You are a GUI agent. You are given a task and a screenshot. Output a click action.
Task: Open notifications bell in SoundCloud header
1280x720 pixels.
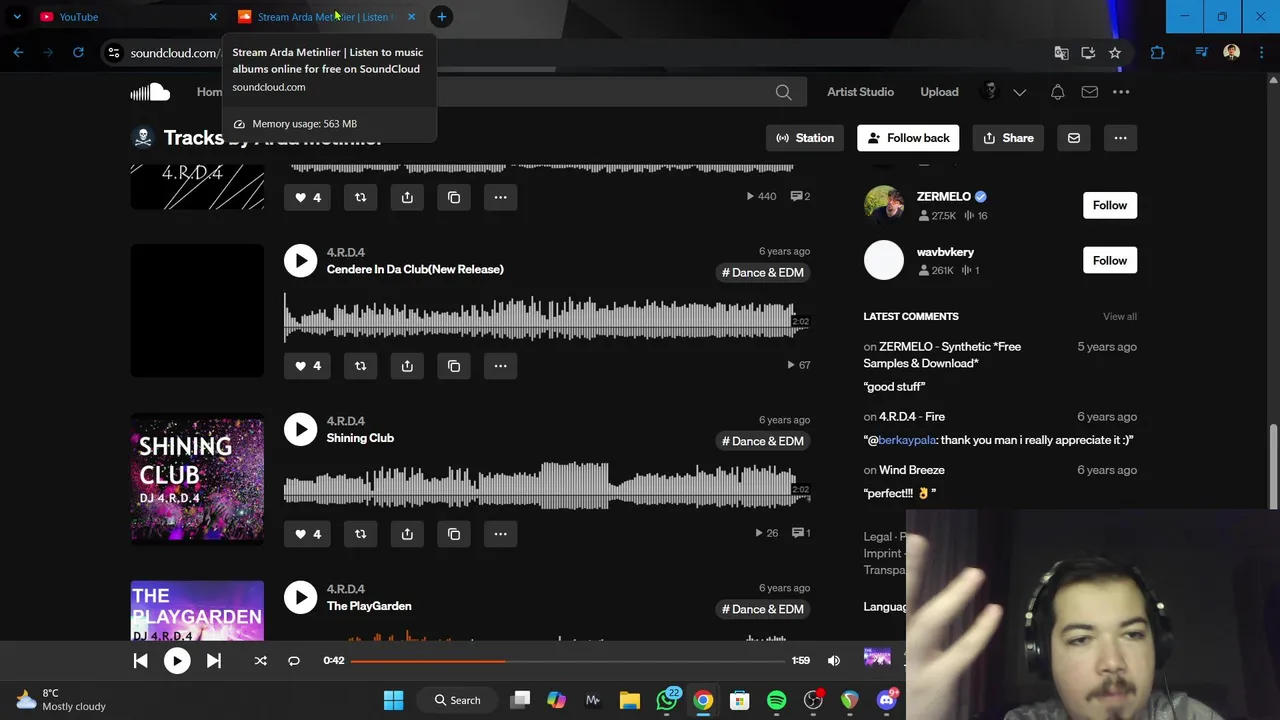point(1057,92)
